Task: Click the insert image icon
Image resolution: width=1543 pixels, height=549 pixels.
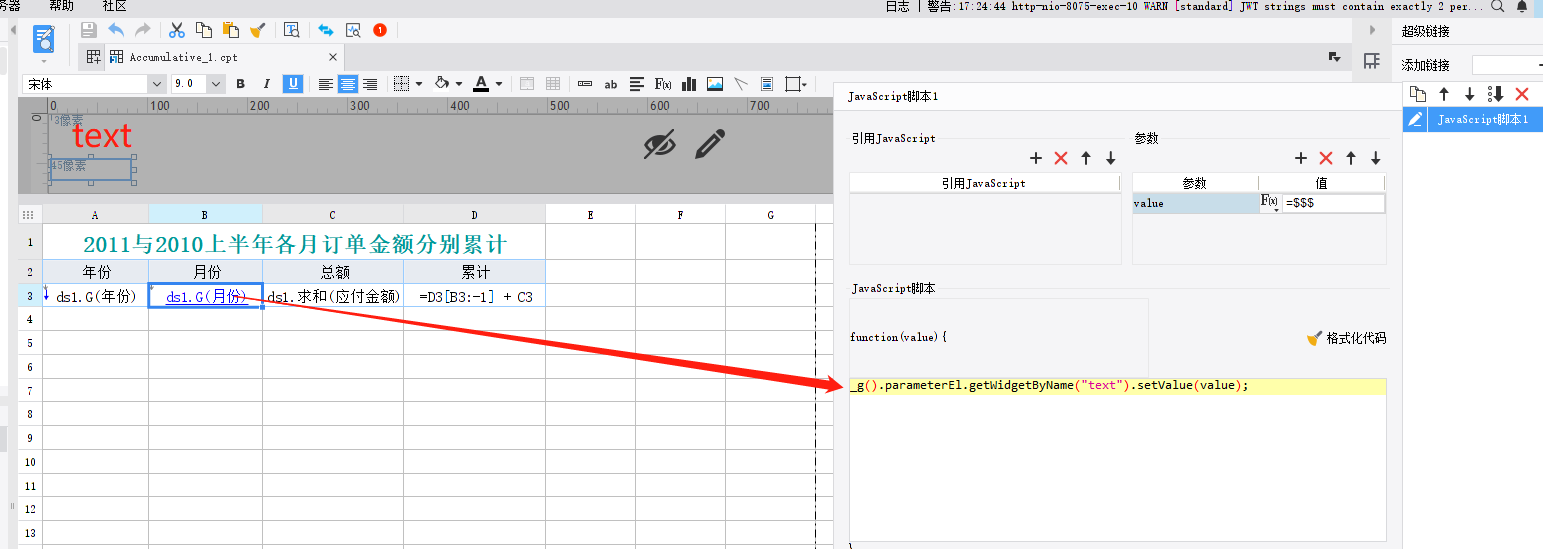Action: pyautogui.click(x=715, y=84)
